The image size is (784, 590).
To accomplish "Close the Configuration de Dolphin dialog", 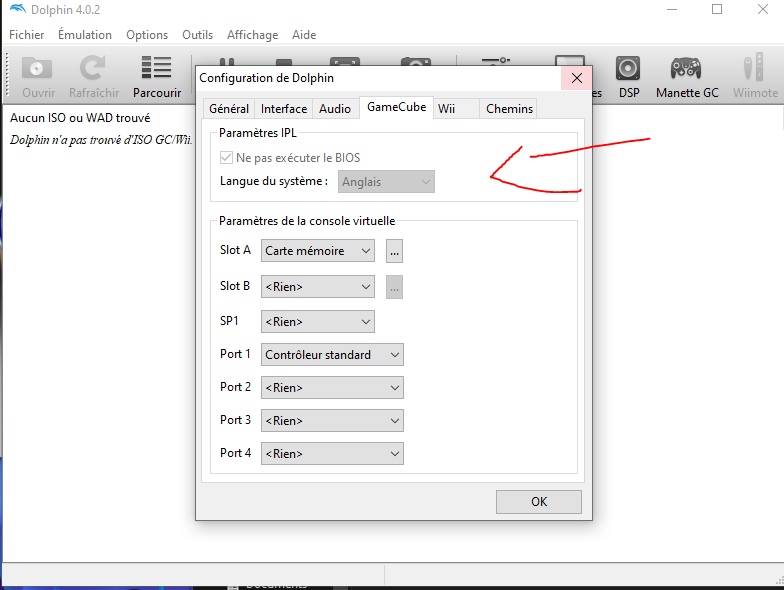I will 576,78.
